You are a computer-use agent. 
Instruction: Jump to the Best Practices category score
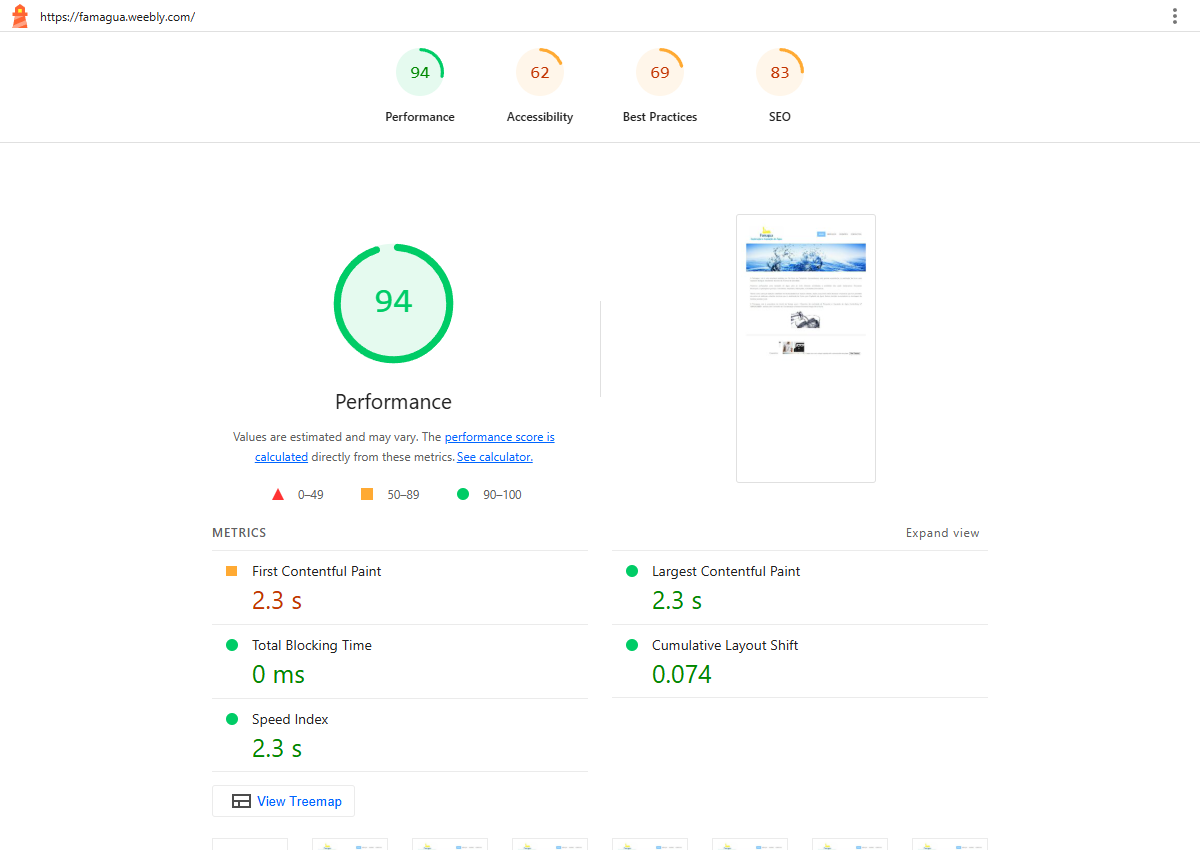660,86
